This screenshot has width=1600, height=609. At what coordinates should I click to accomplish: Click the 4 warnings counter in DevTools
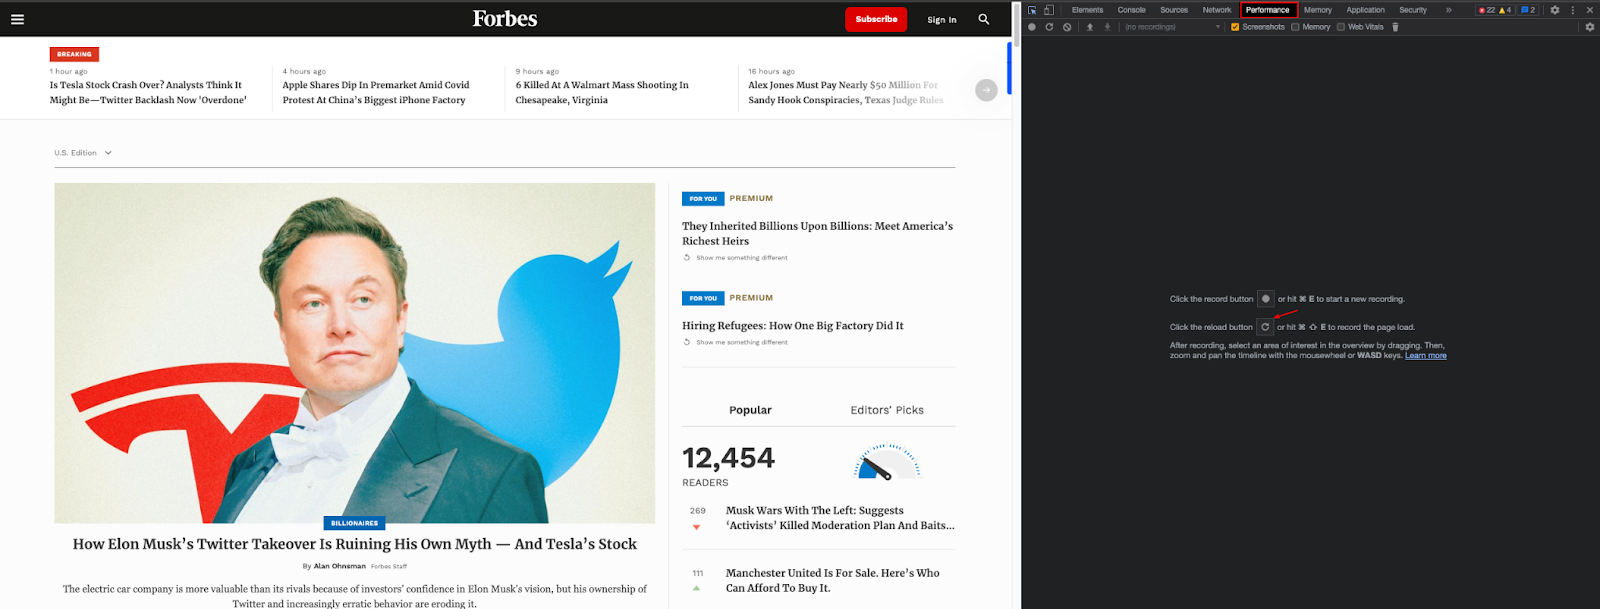1506,10
